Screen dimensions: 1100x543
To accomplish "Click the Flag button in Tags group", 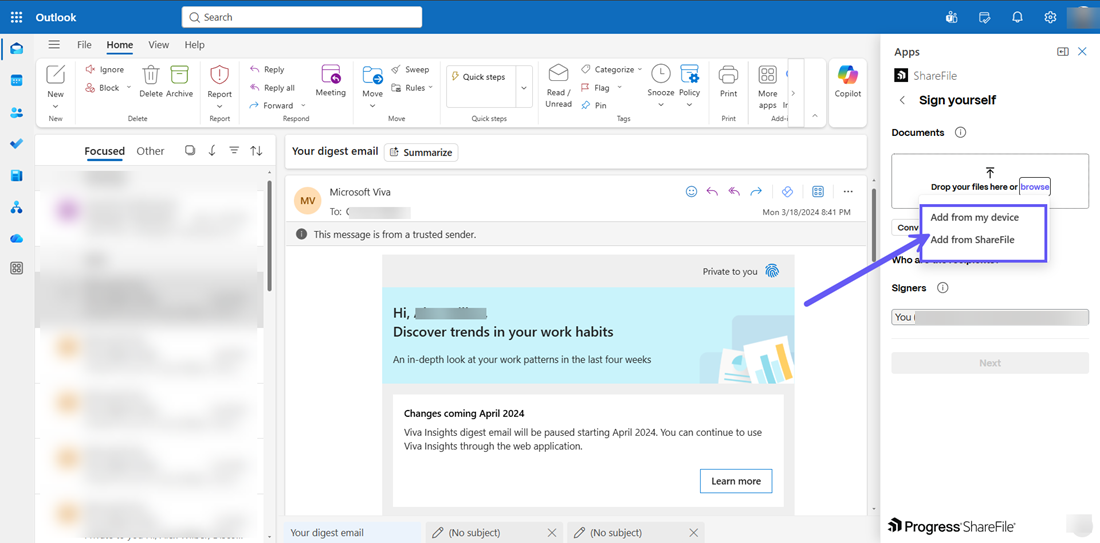I will pos(595,88).
